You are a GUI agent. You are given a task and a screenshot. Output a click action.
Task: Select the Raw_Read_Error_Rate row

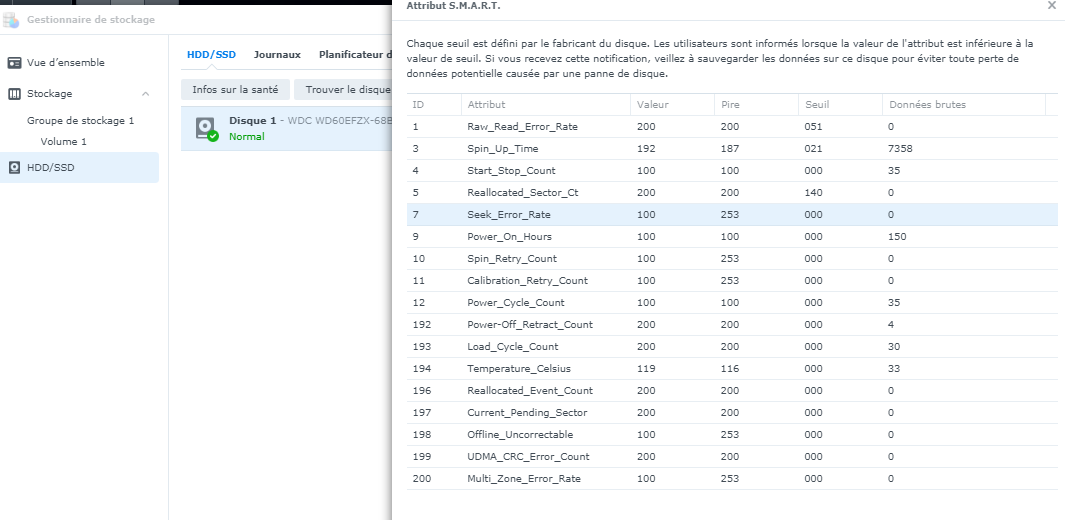pos(732,126)
